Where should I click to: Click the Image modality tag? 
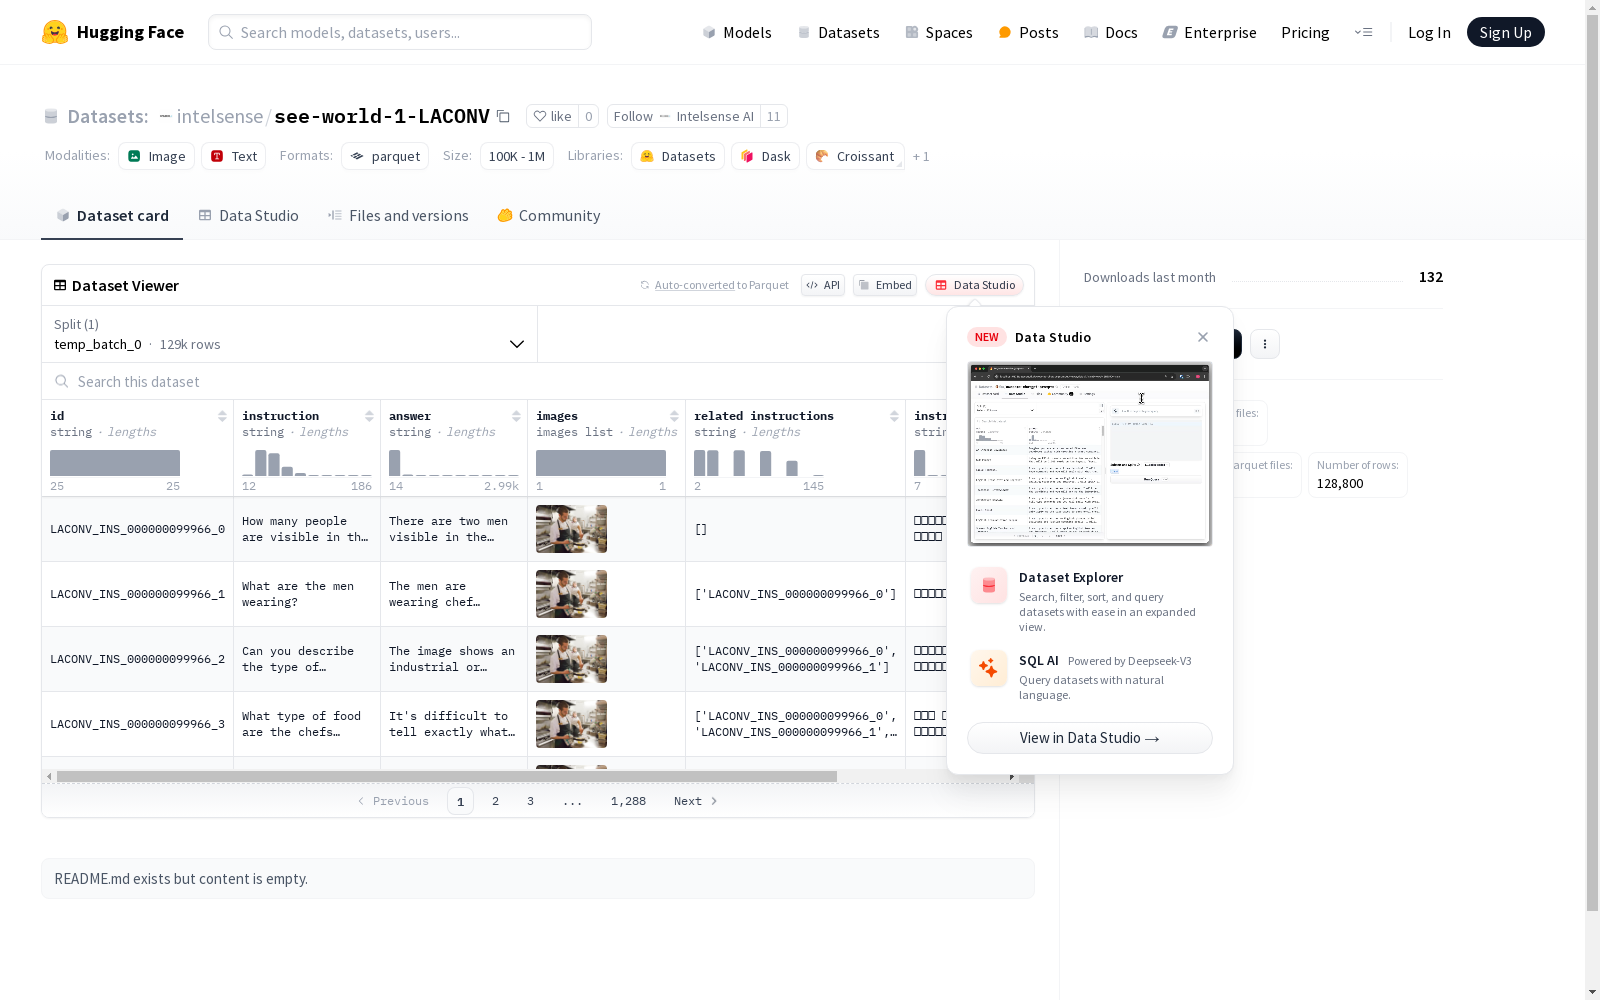click(x=157, y=156)
